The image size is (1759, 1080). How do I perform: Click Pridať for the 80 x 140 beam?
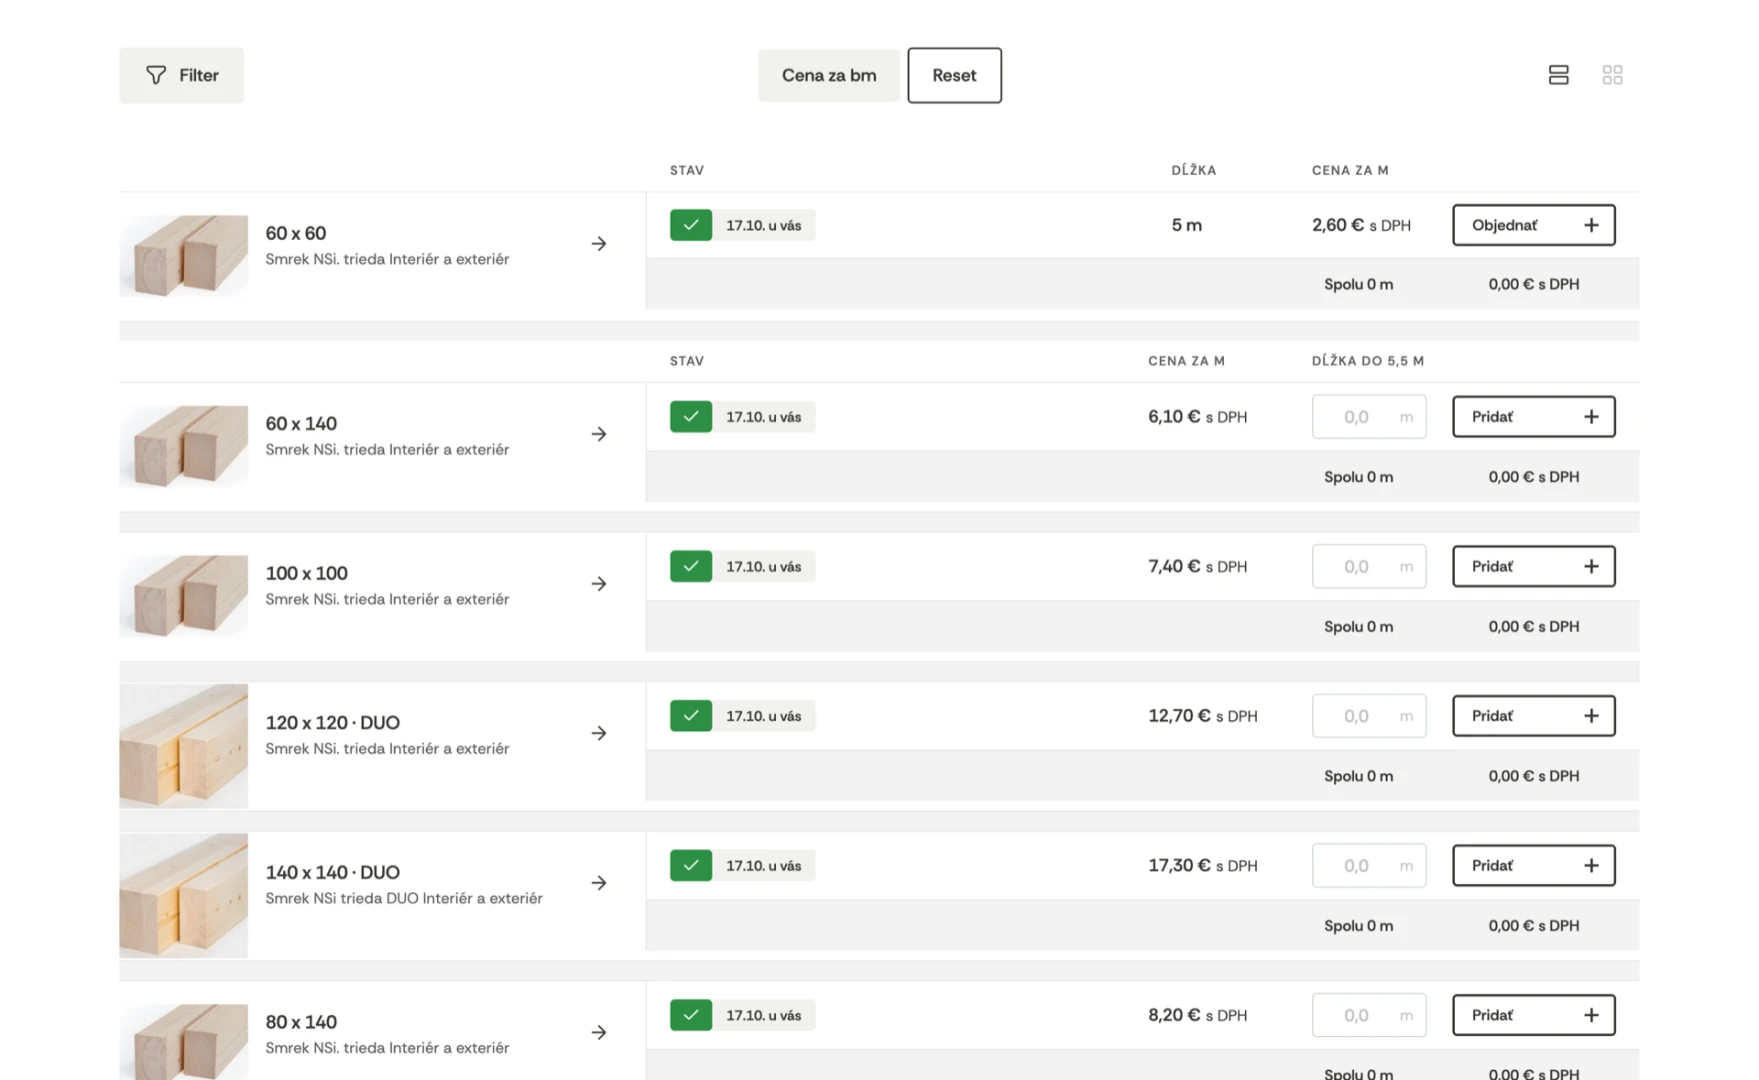[1533, 1015]
